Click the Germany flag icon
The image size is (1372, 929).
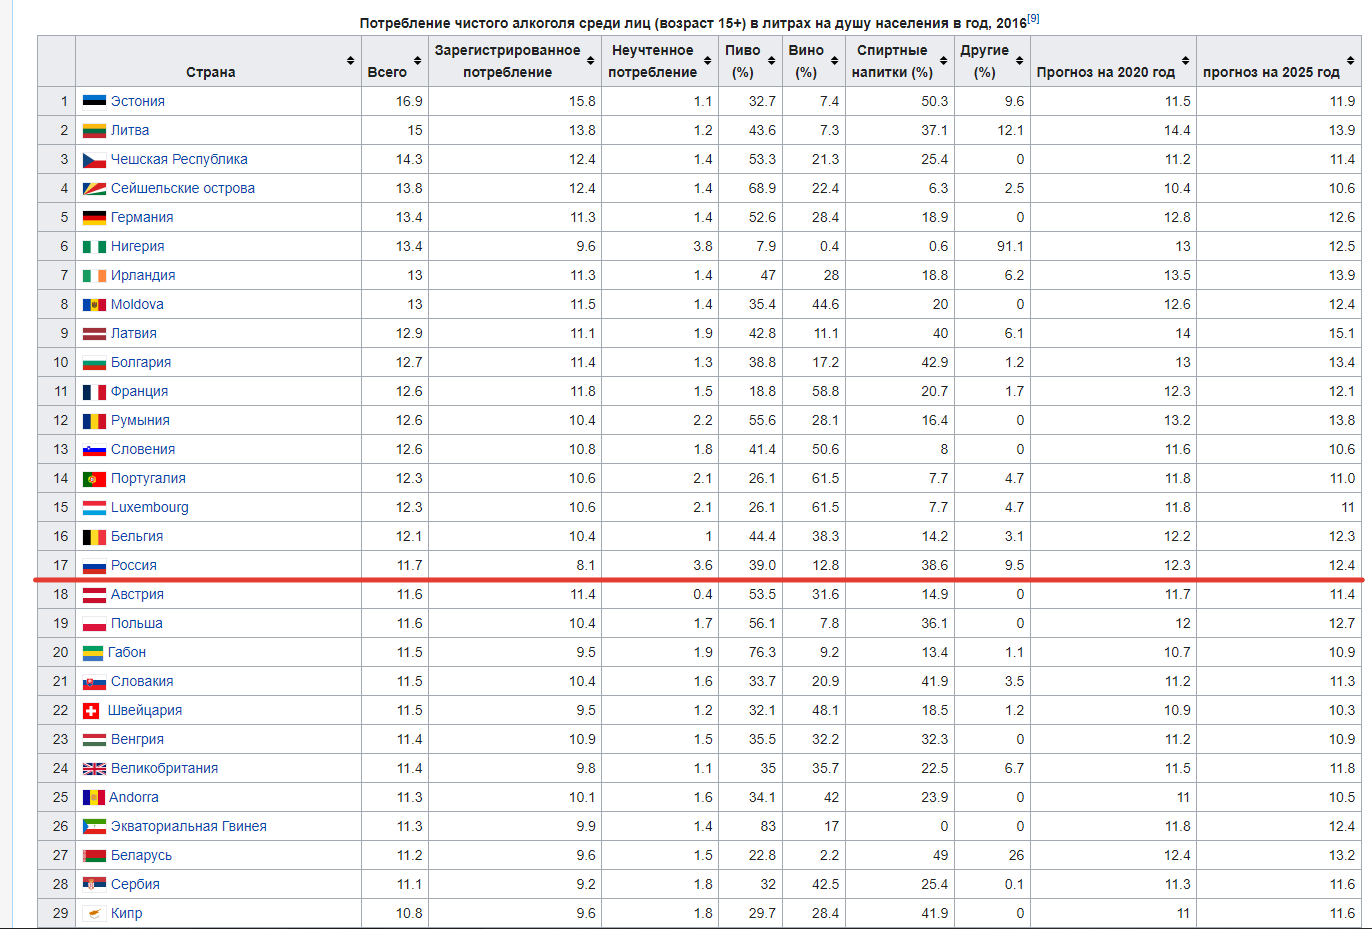94,217
